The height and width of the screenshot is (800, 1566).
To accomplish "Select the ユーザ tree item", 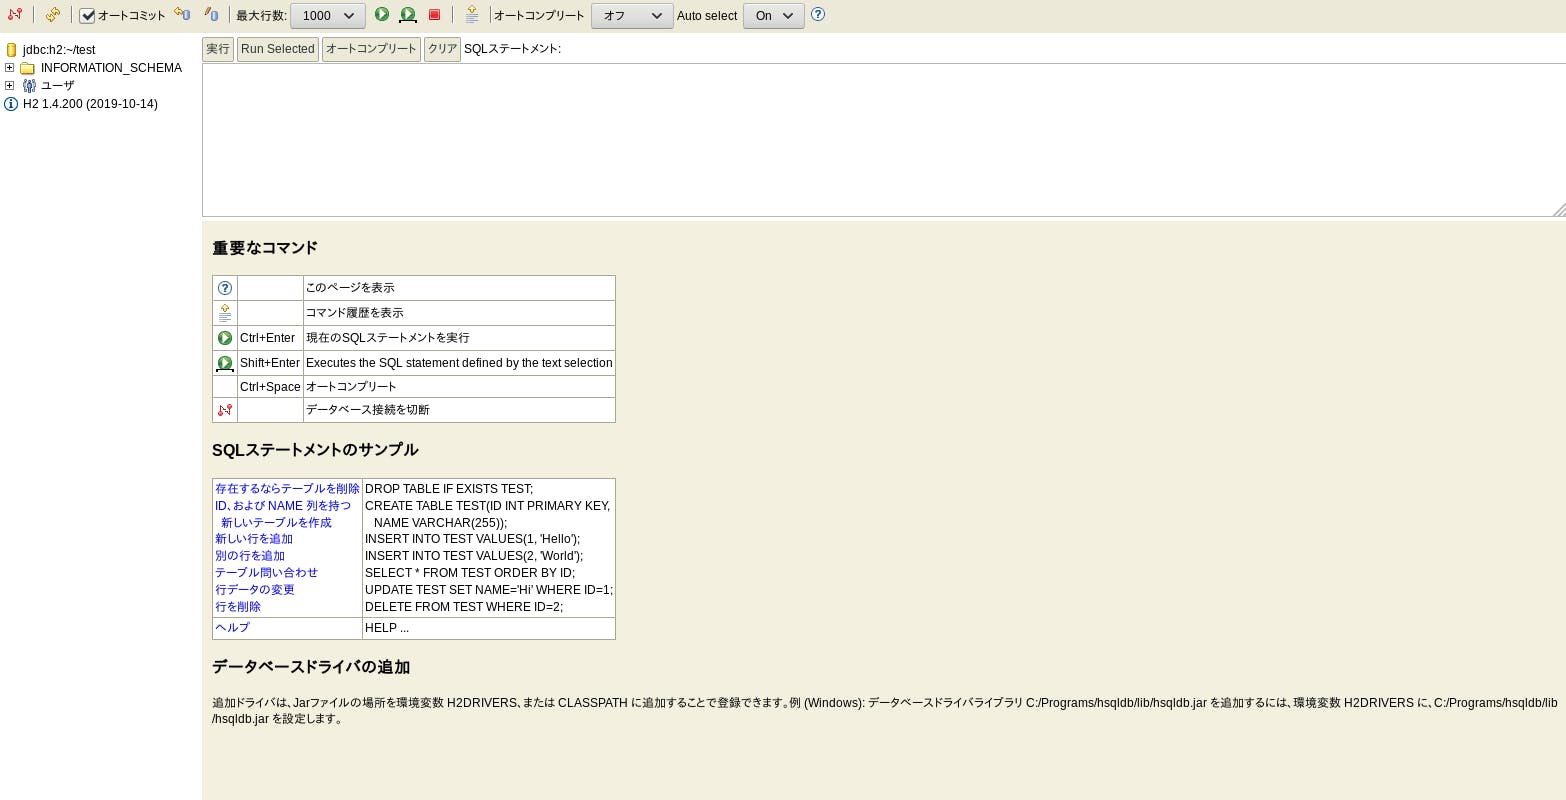I will coord(58,86).
